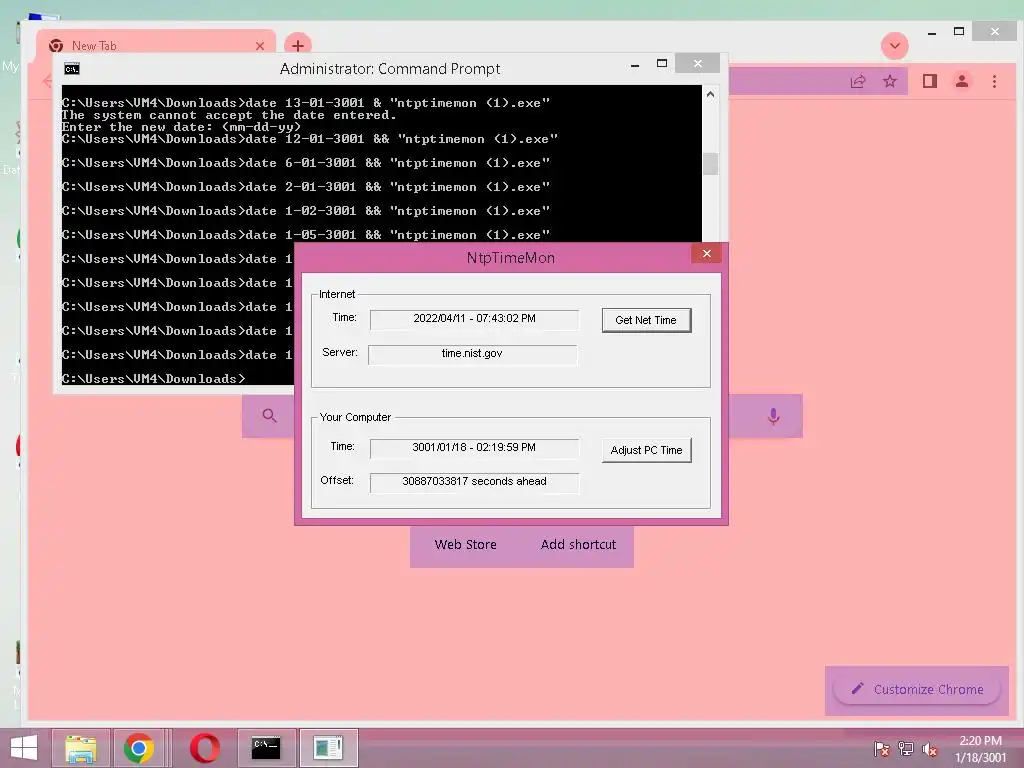
Task: Click the Administrator: Command Prompt title text
Action: point(390,69)
